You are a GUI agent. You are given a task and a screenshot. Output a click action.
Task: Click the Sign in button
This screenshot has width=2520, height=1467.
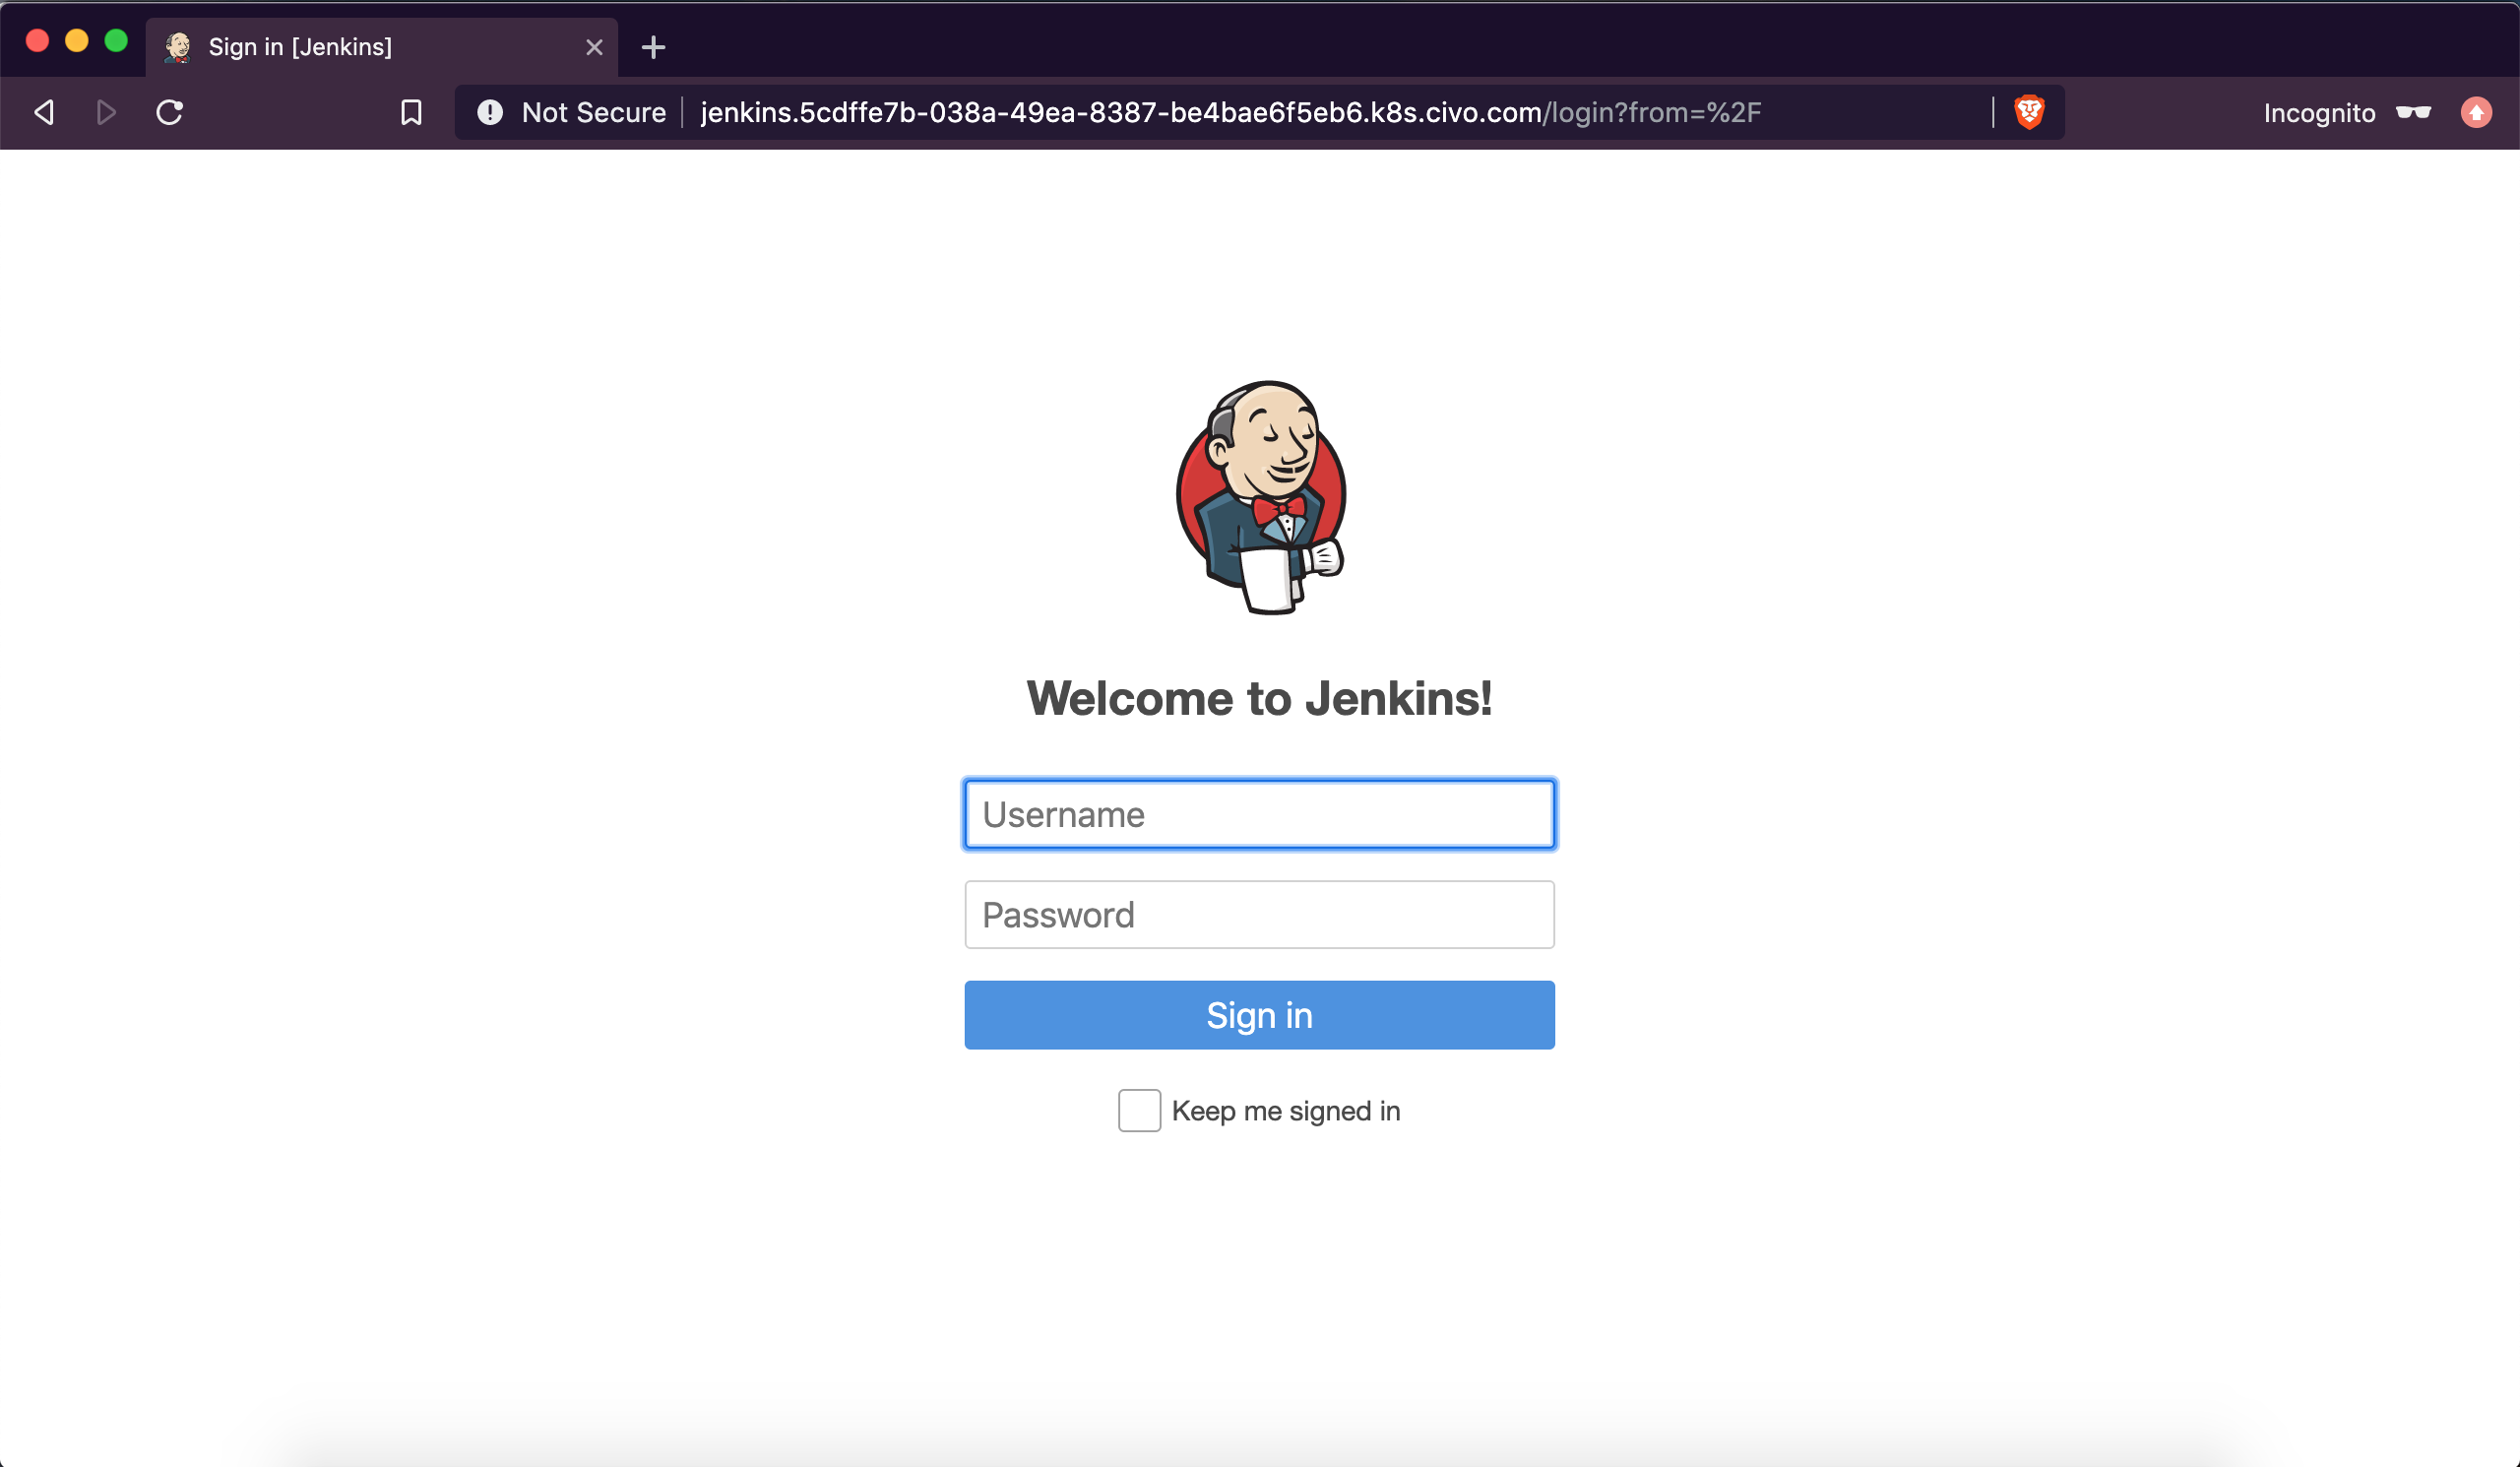(x=1259, y=1015)
